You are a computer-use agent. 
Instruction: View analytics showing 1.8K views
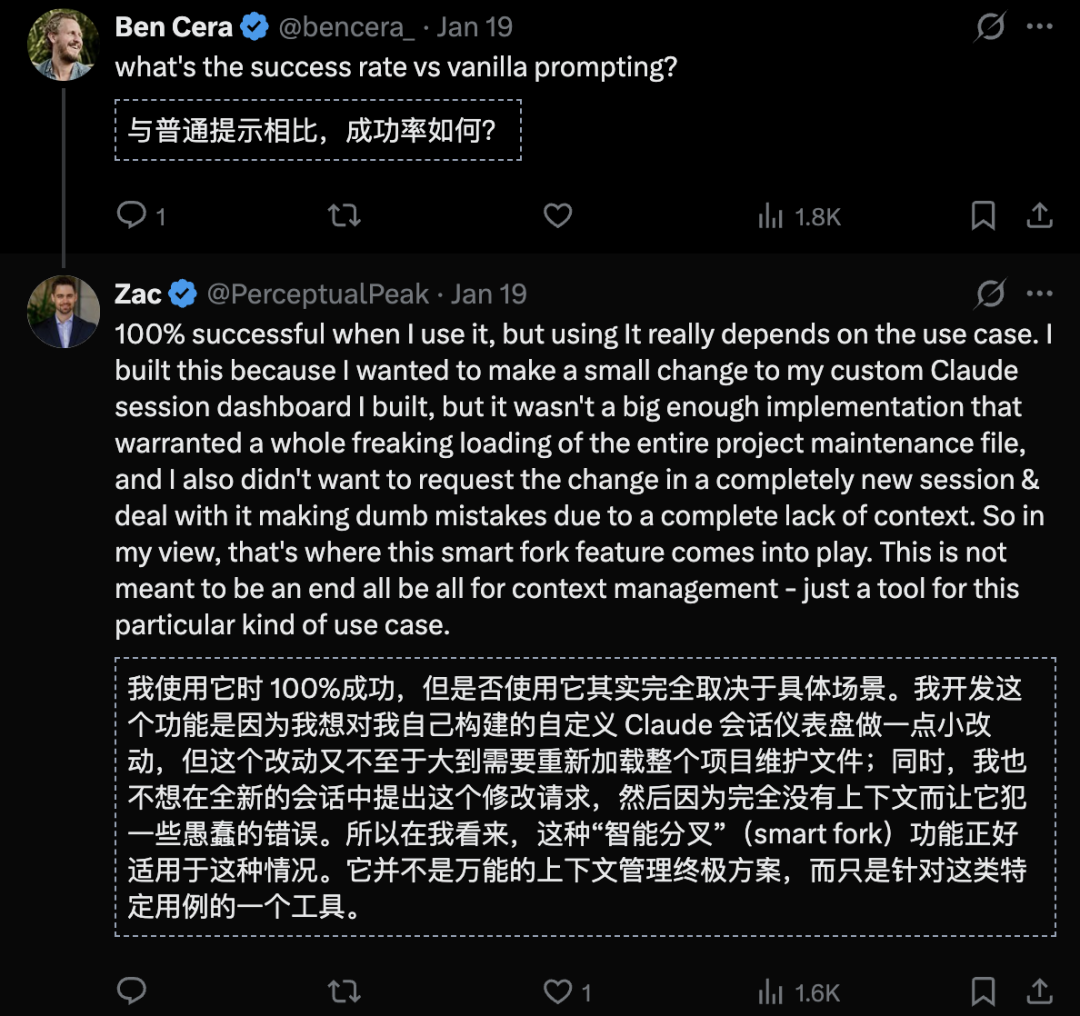point(799,216)
